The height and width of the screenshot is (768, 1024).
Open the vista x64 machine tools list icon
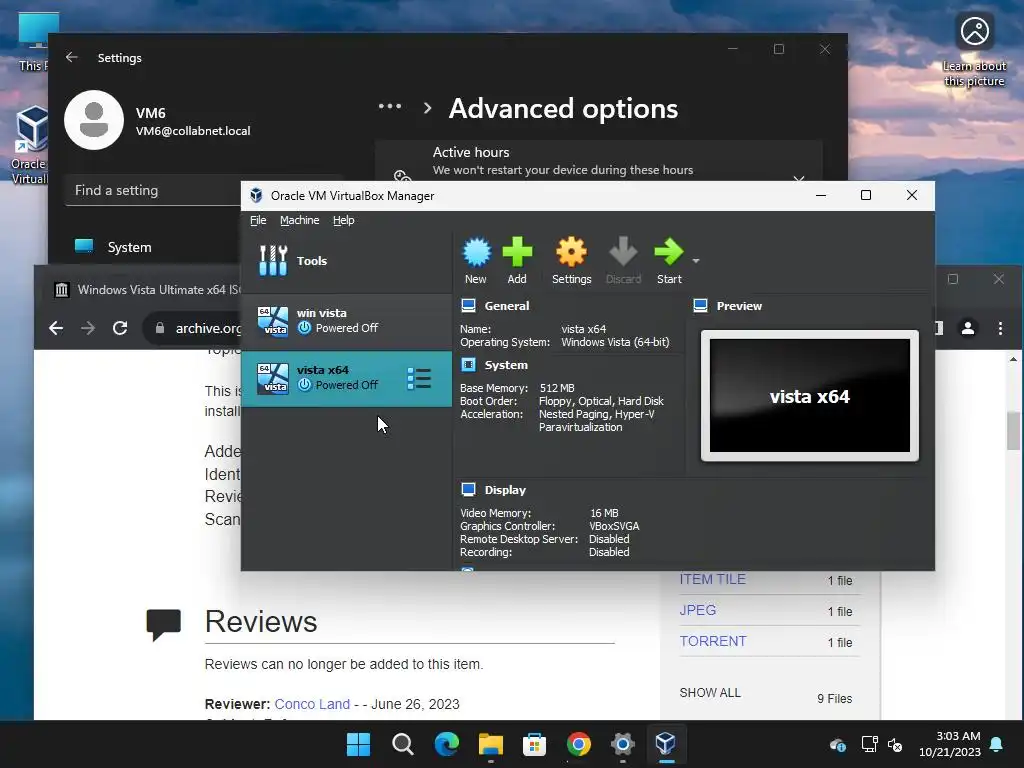[419, 379]
